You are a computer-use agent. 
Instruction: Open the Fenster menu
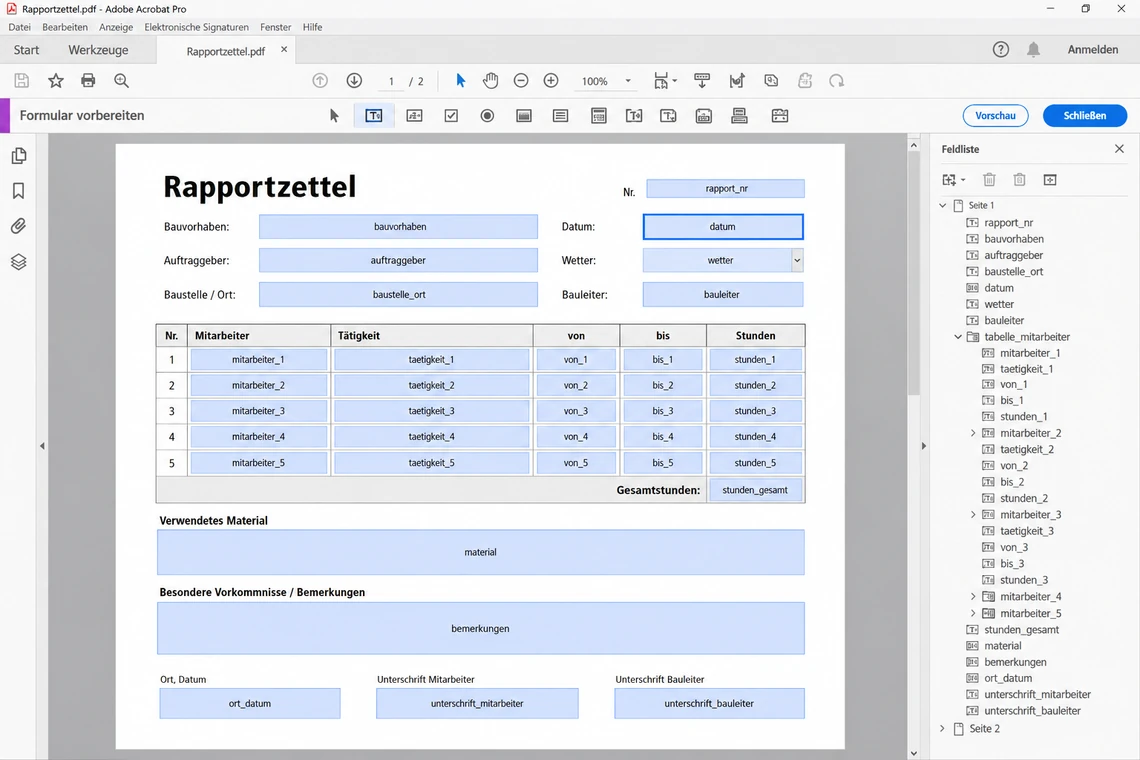point(276,27)
